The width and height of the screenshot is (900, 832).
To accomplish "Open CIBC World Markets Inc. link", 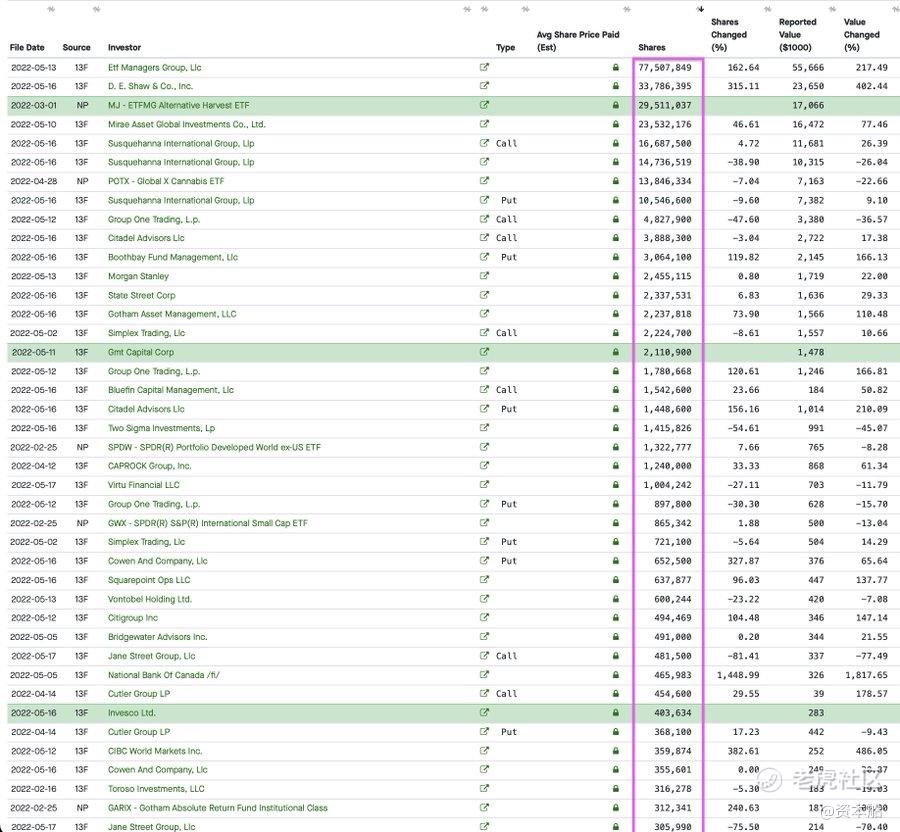I will (155, 751).
